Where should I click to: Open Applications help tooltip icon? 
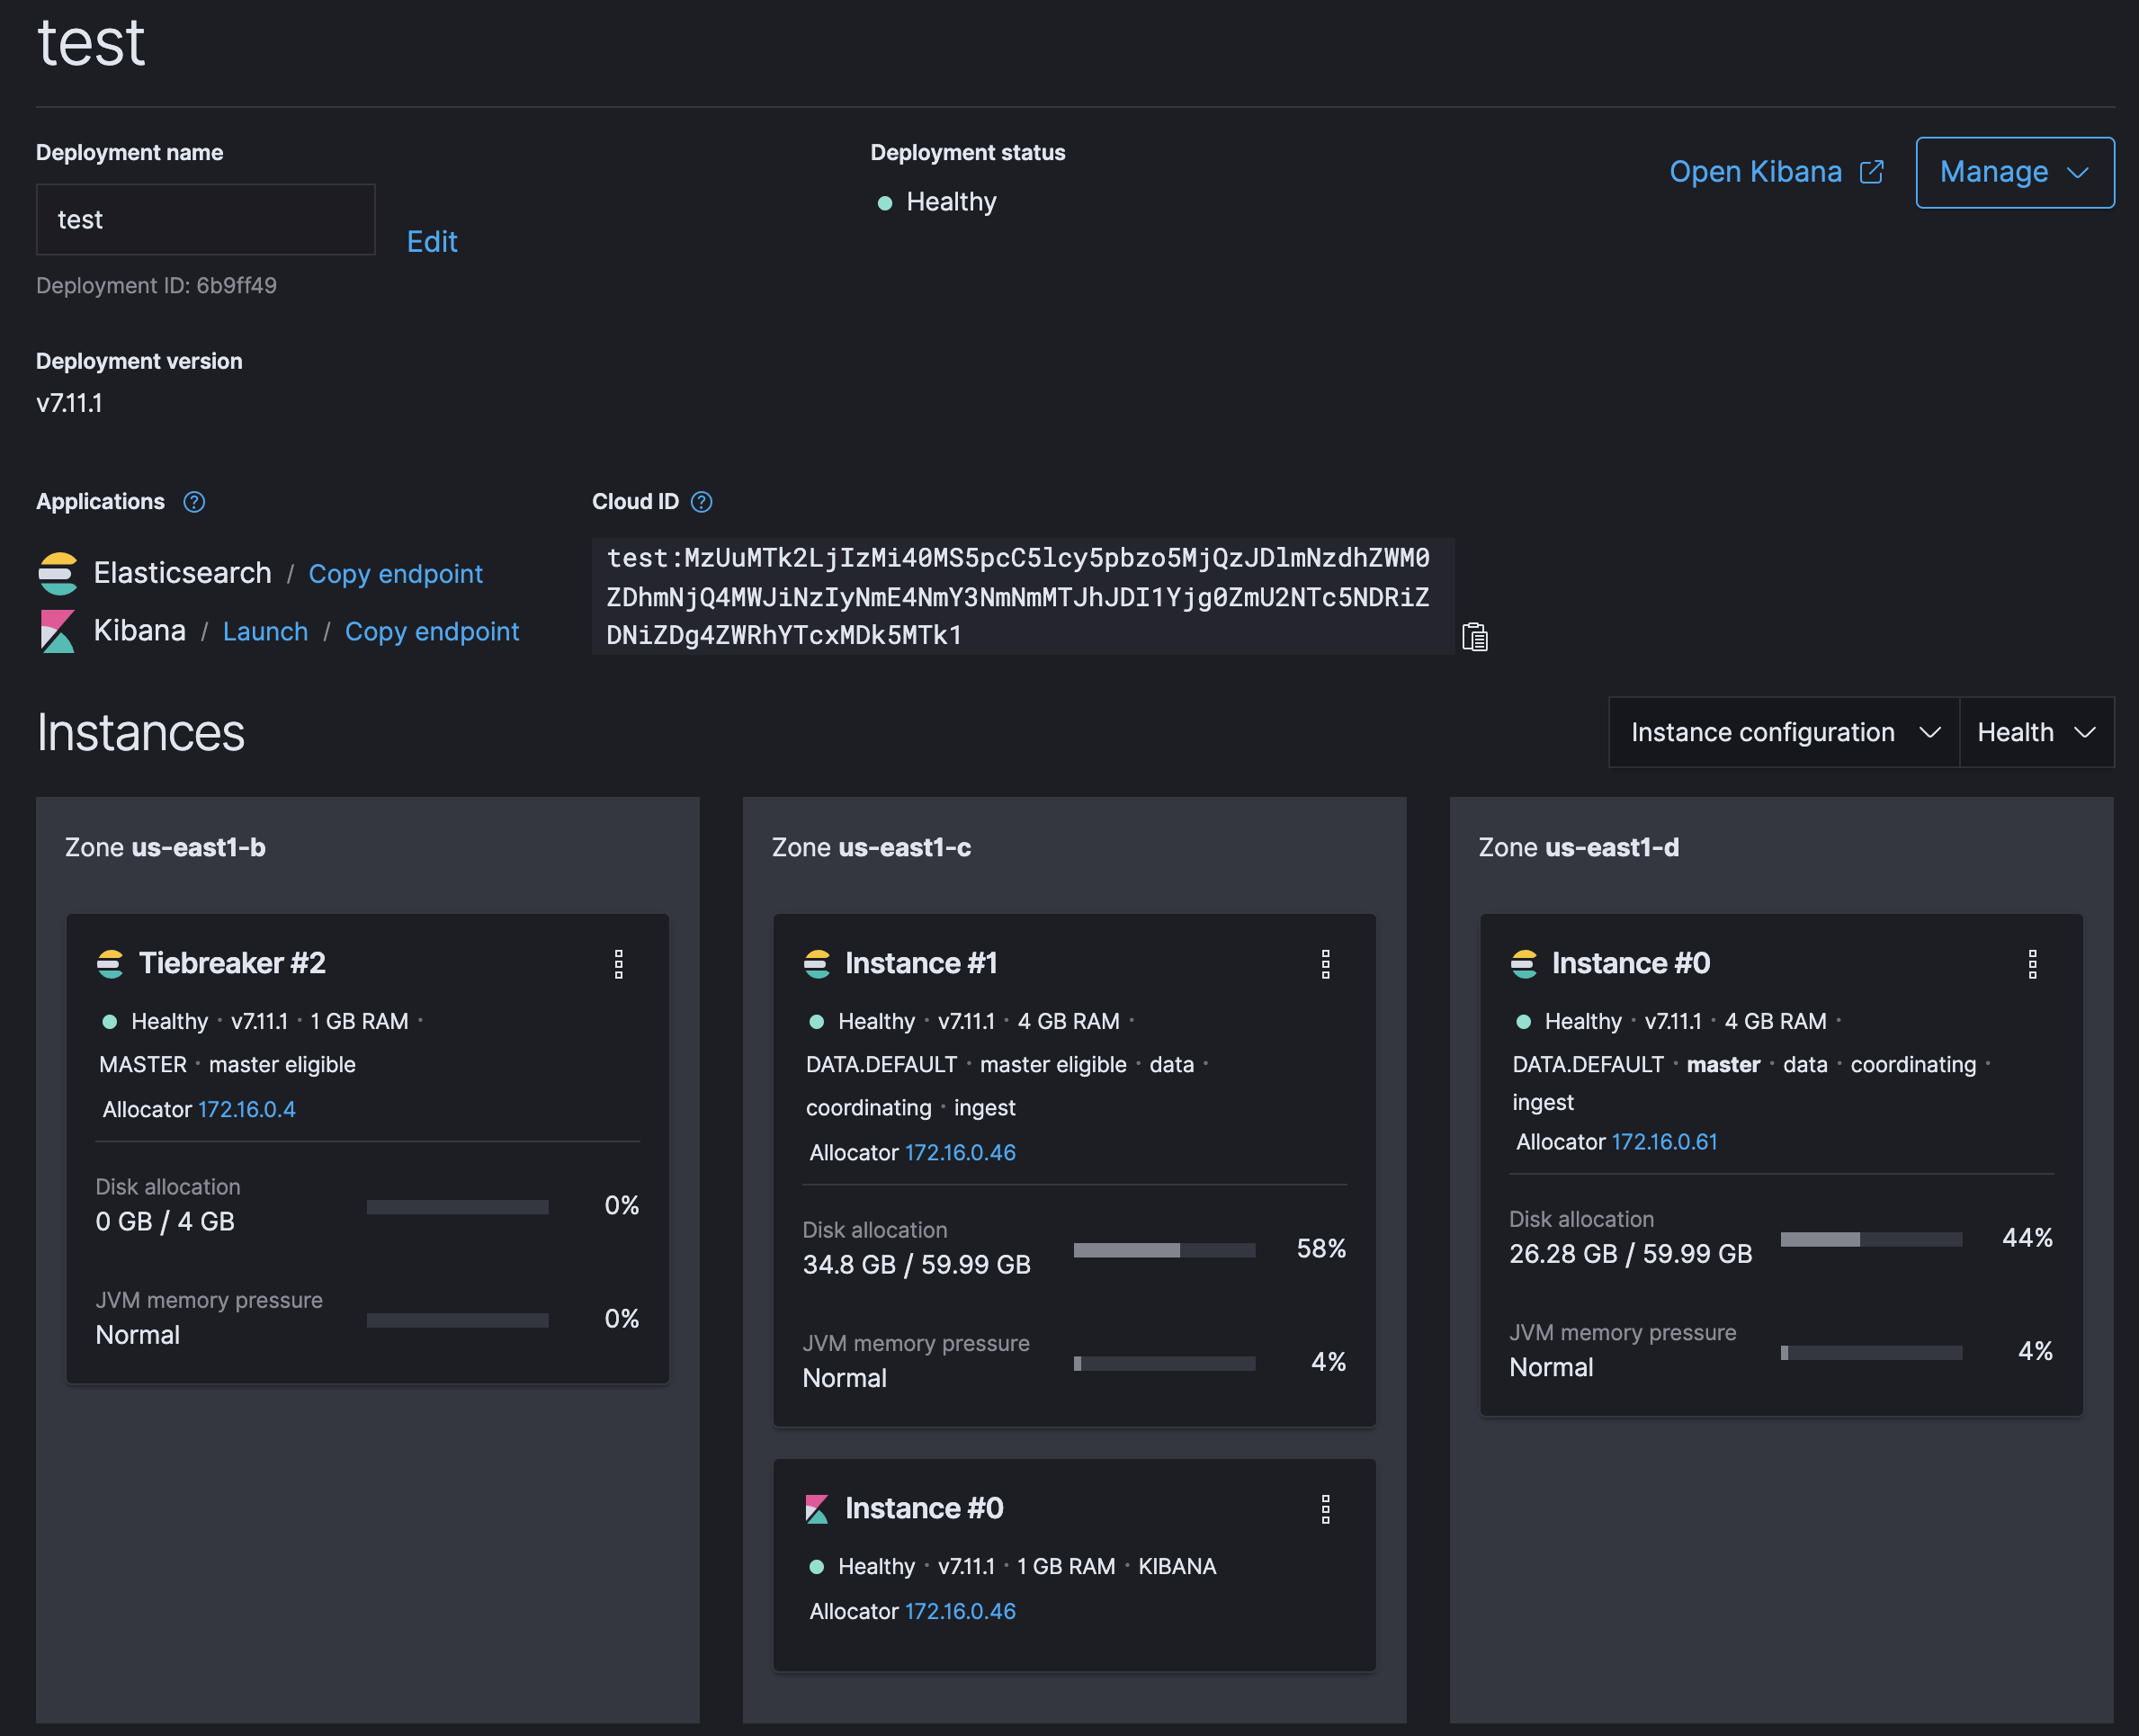194,502
